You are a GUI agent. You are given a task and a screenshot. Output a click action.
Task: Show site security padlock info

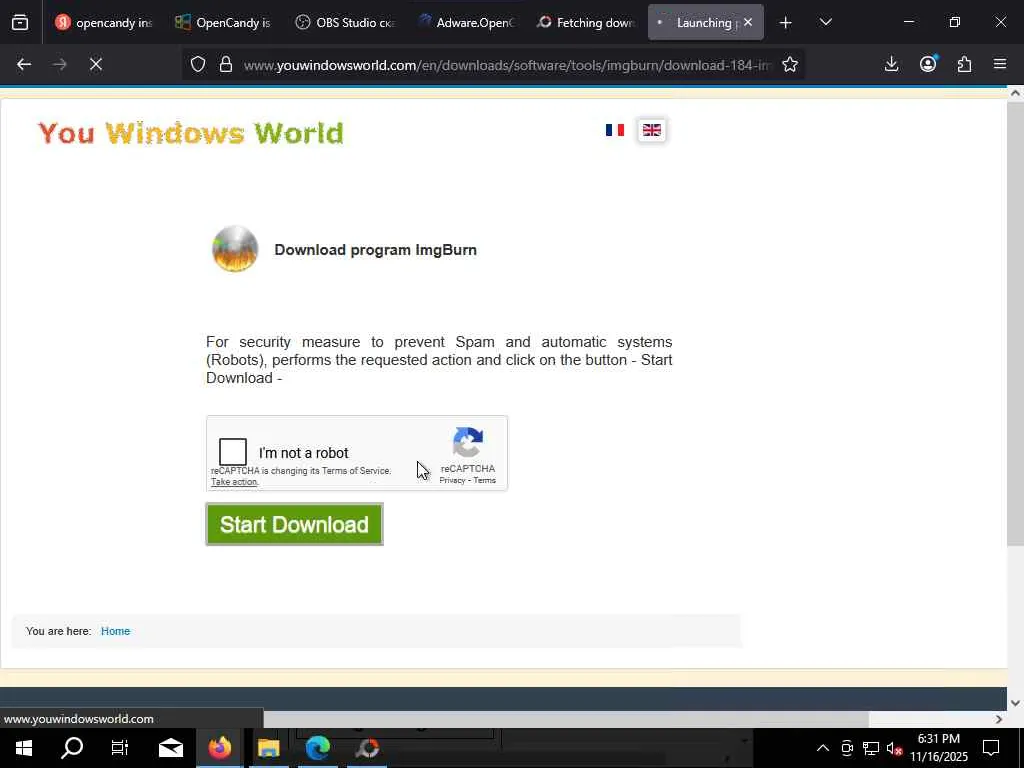[x=226, y=65]
